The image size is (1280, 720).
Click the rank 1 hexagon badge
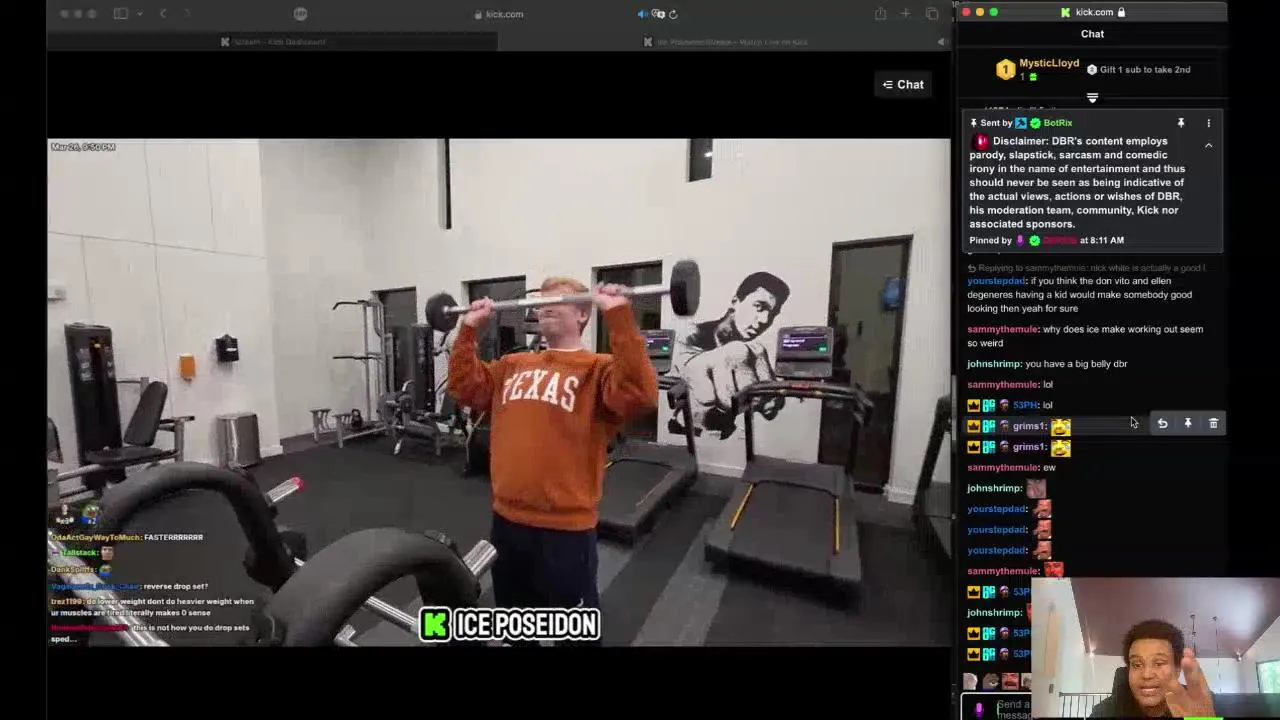[1005, 69]
